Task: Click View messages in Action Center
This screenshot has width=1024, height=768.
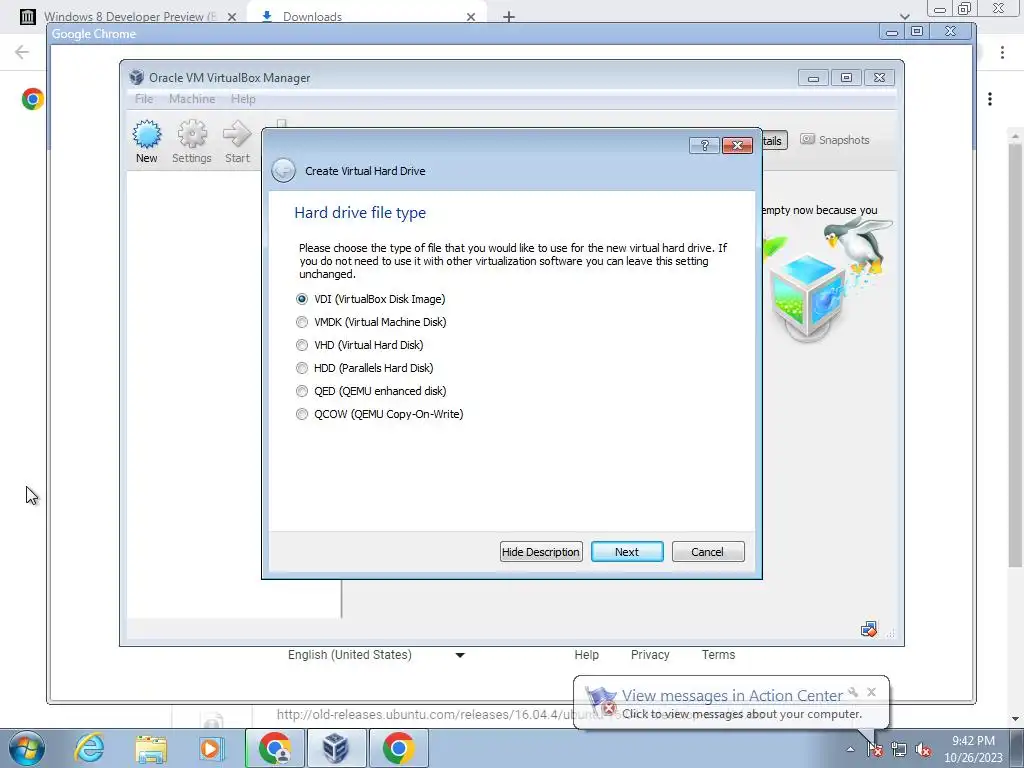Action: coord(732,696)
